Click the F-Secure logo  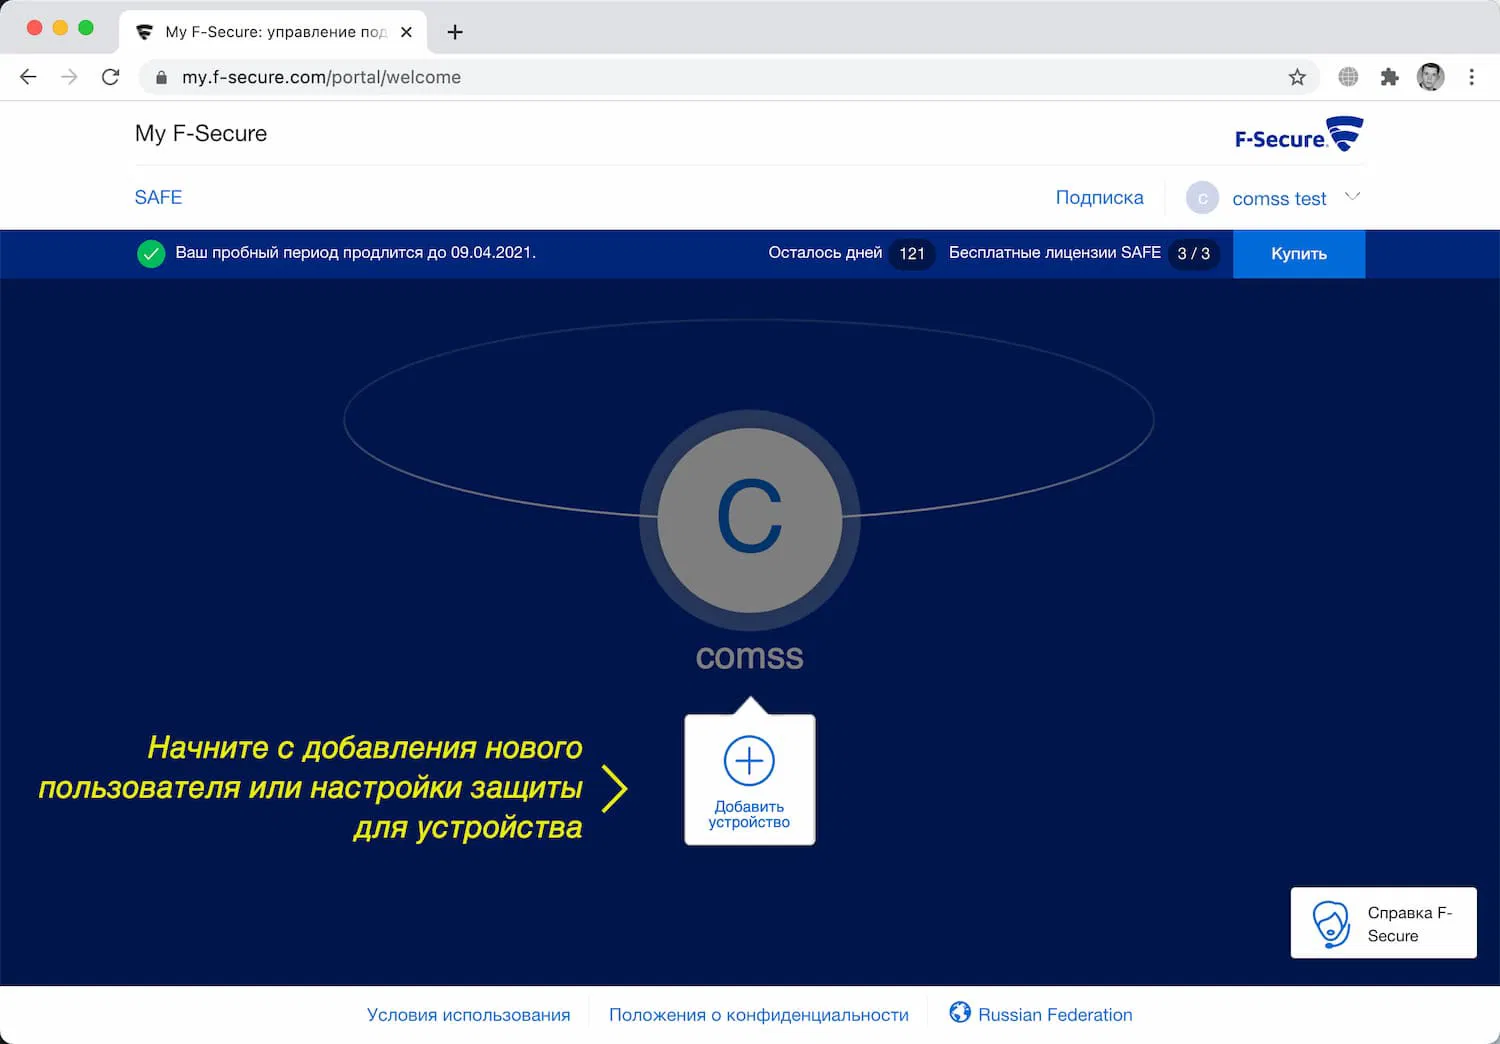(x=1297, y=134)
